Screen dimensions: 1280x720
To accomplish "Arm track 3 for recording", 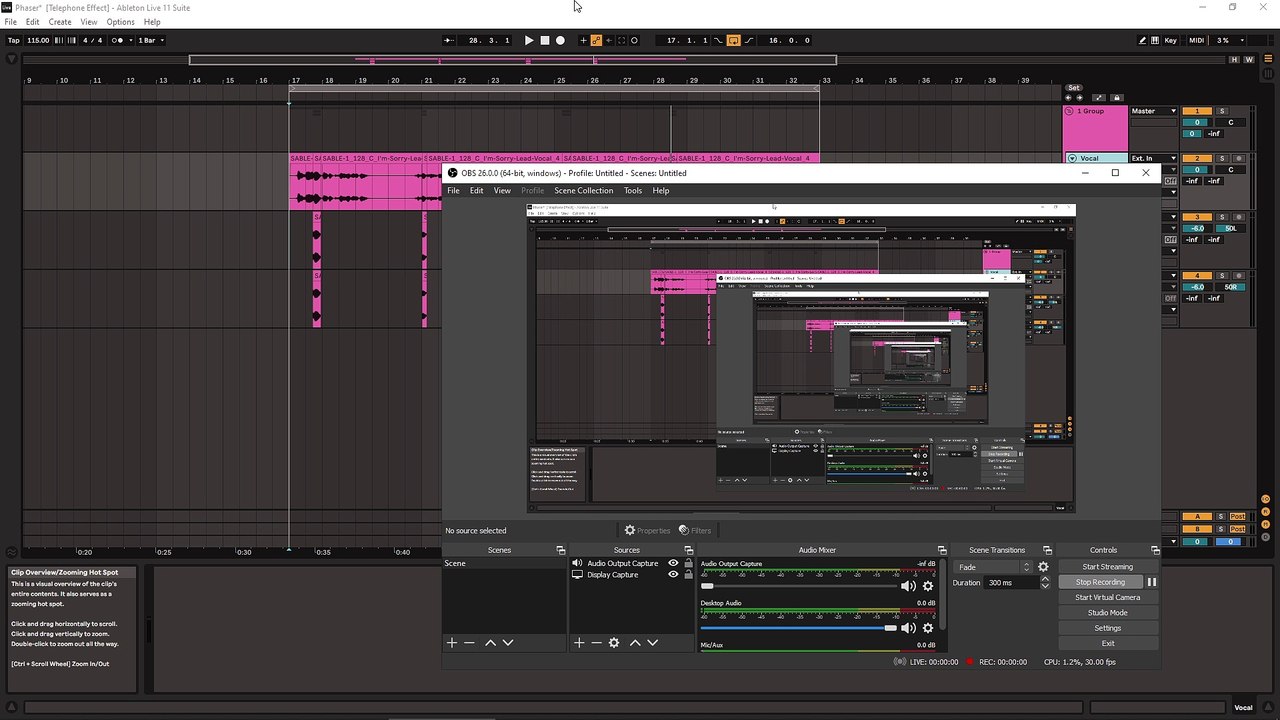I will (x=1238, y=217).
